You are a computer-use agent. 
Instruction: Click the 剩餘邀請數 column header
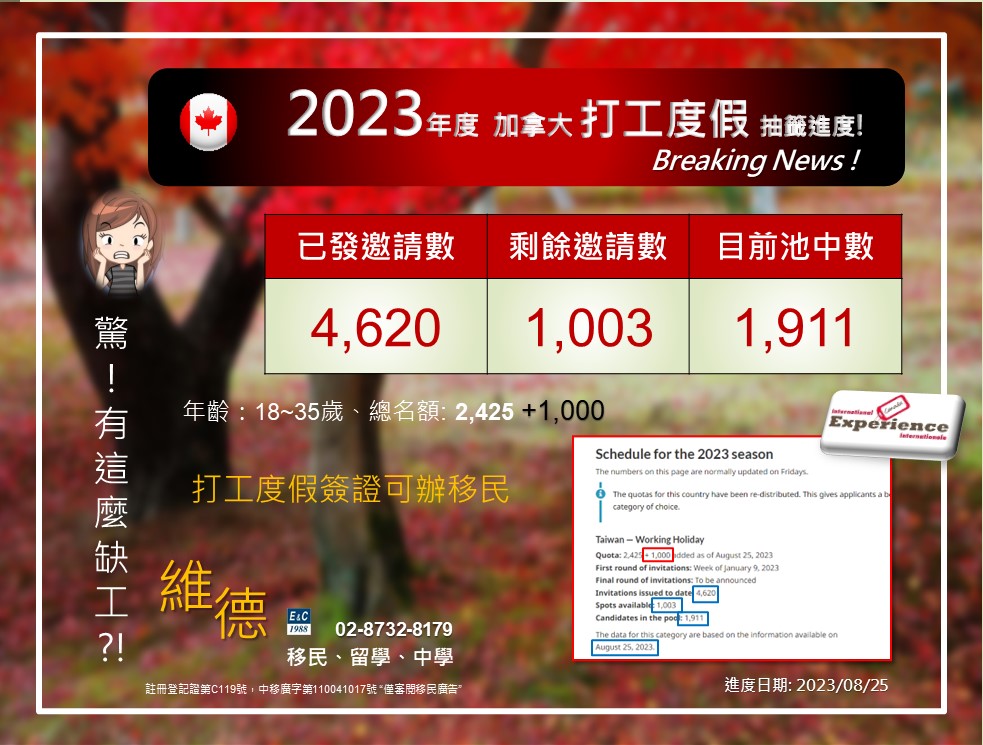588,246
